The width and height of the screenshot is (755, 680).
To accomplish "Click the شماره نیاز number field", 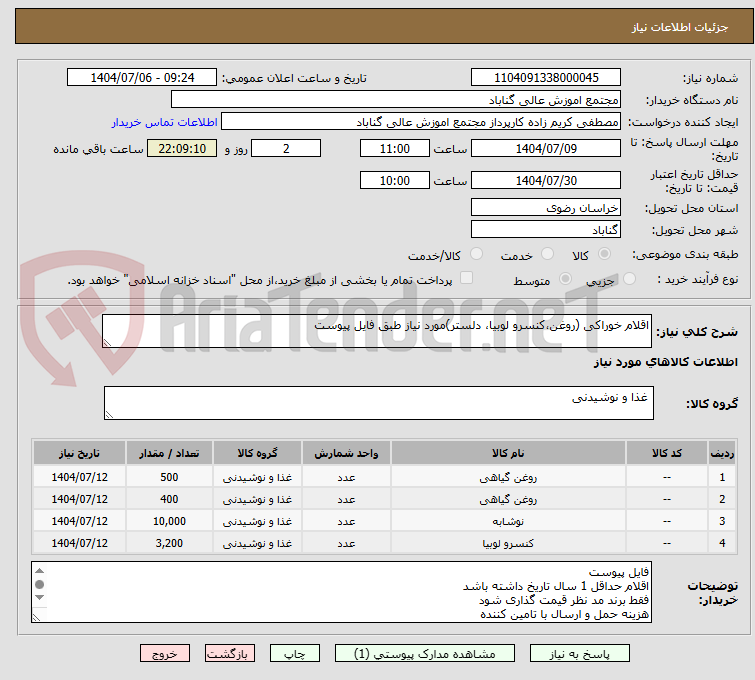I will (x=545, y=78).
